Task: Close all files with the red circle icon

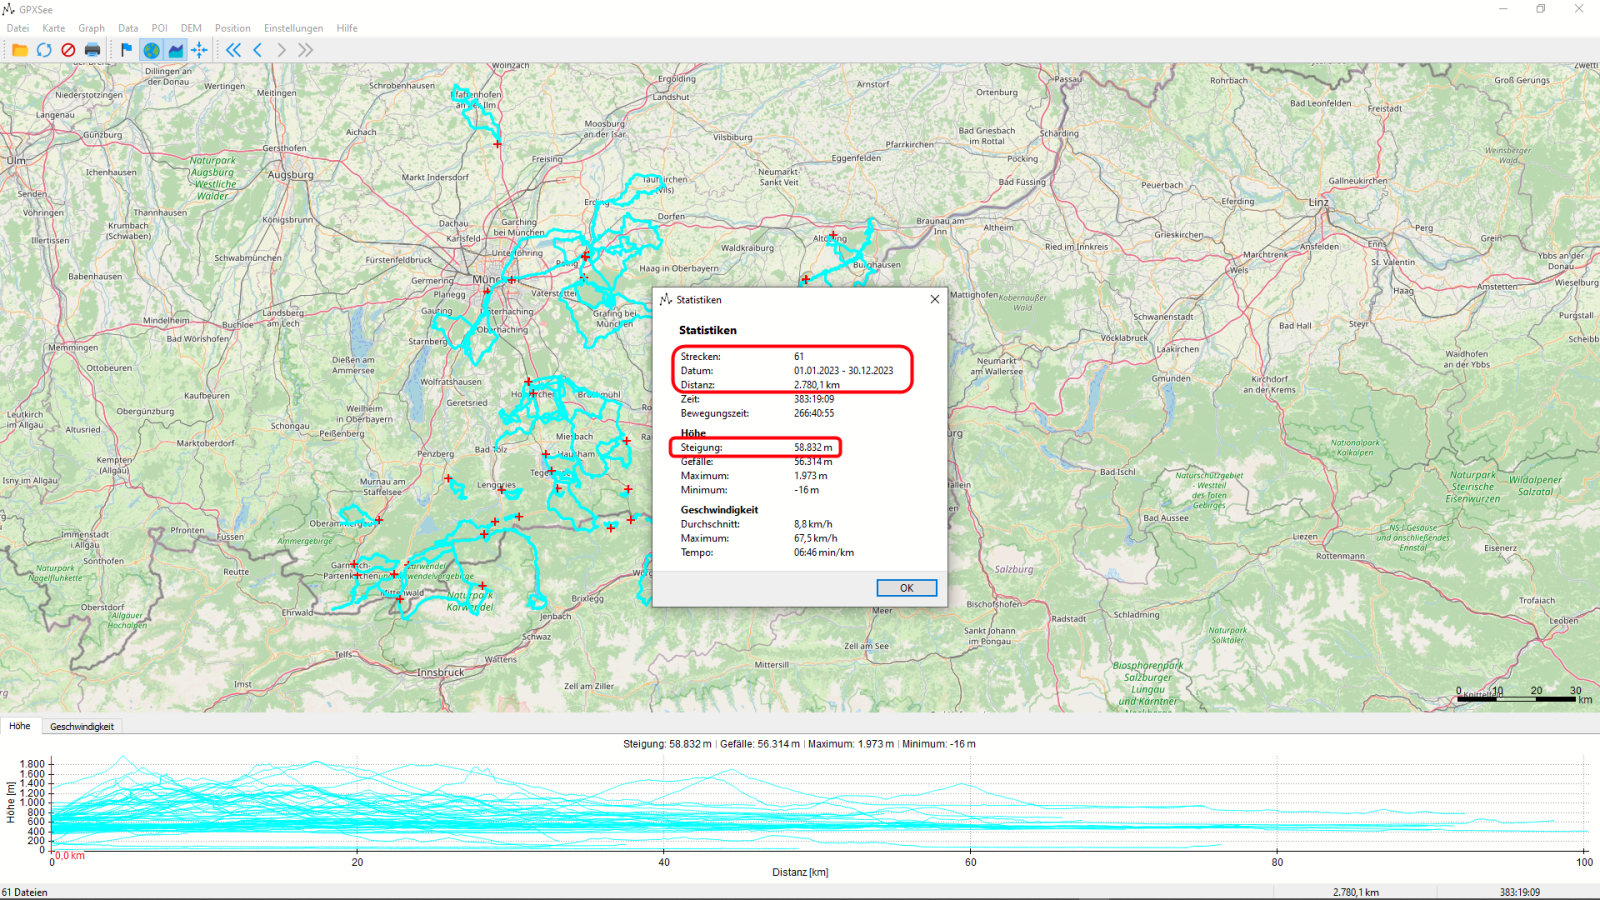Action: 68,50
